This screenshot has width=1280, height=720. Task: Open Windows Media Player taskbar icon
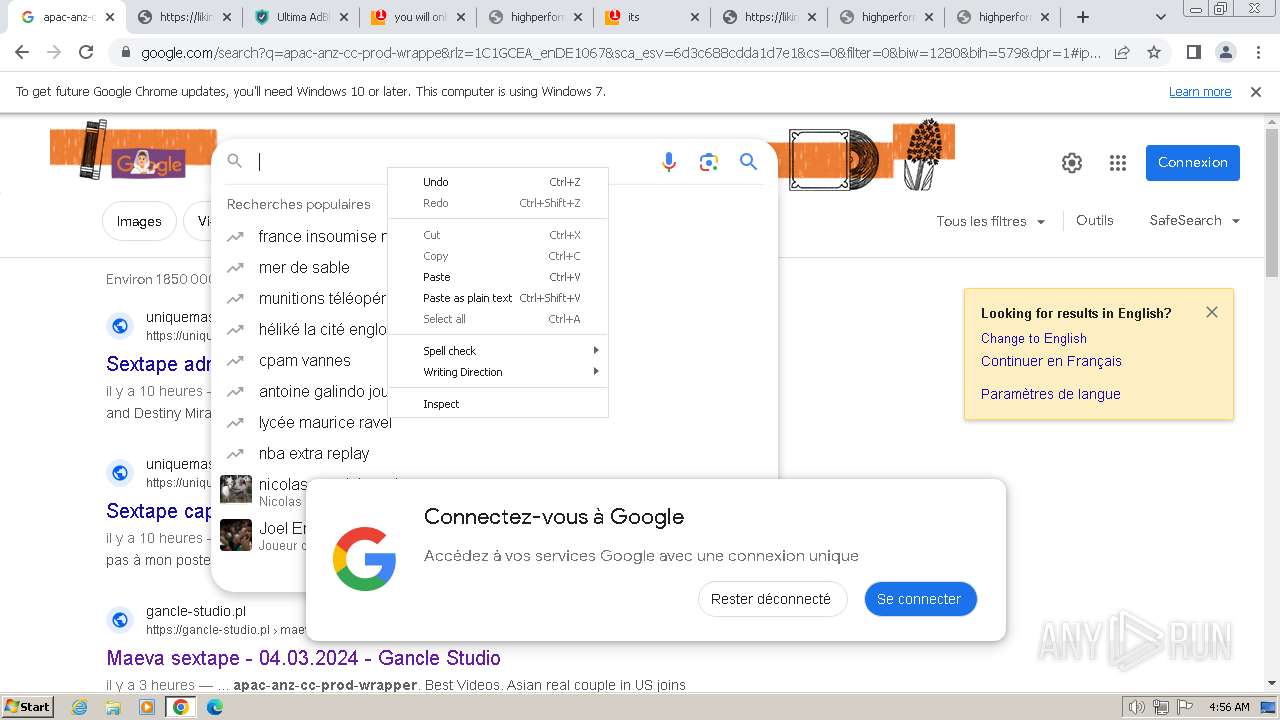147,707
